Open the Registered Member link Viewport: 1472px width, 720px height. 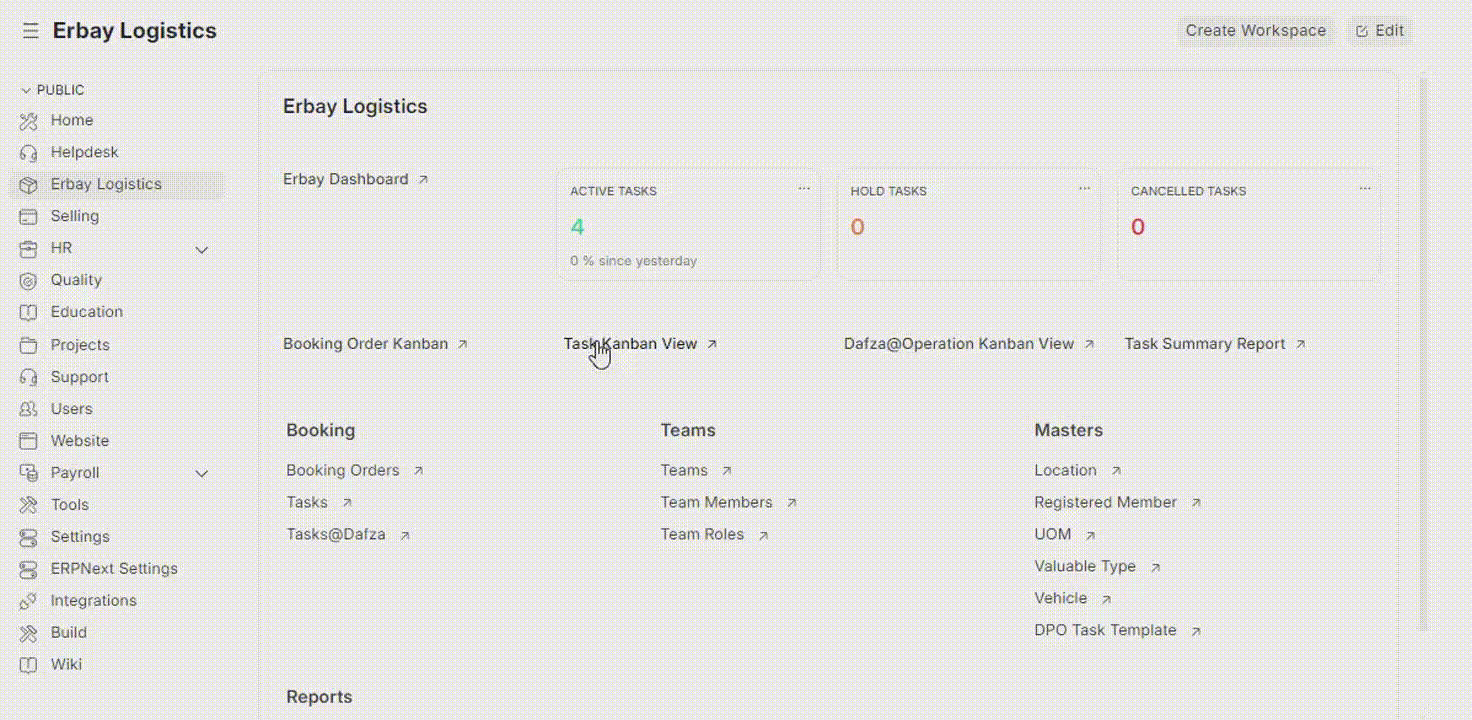[1106, 502]
